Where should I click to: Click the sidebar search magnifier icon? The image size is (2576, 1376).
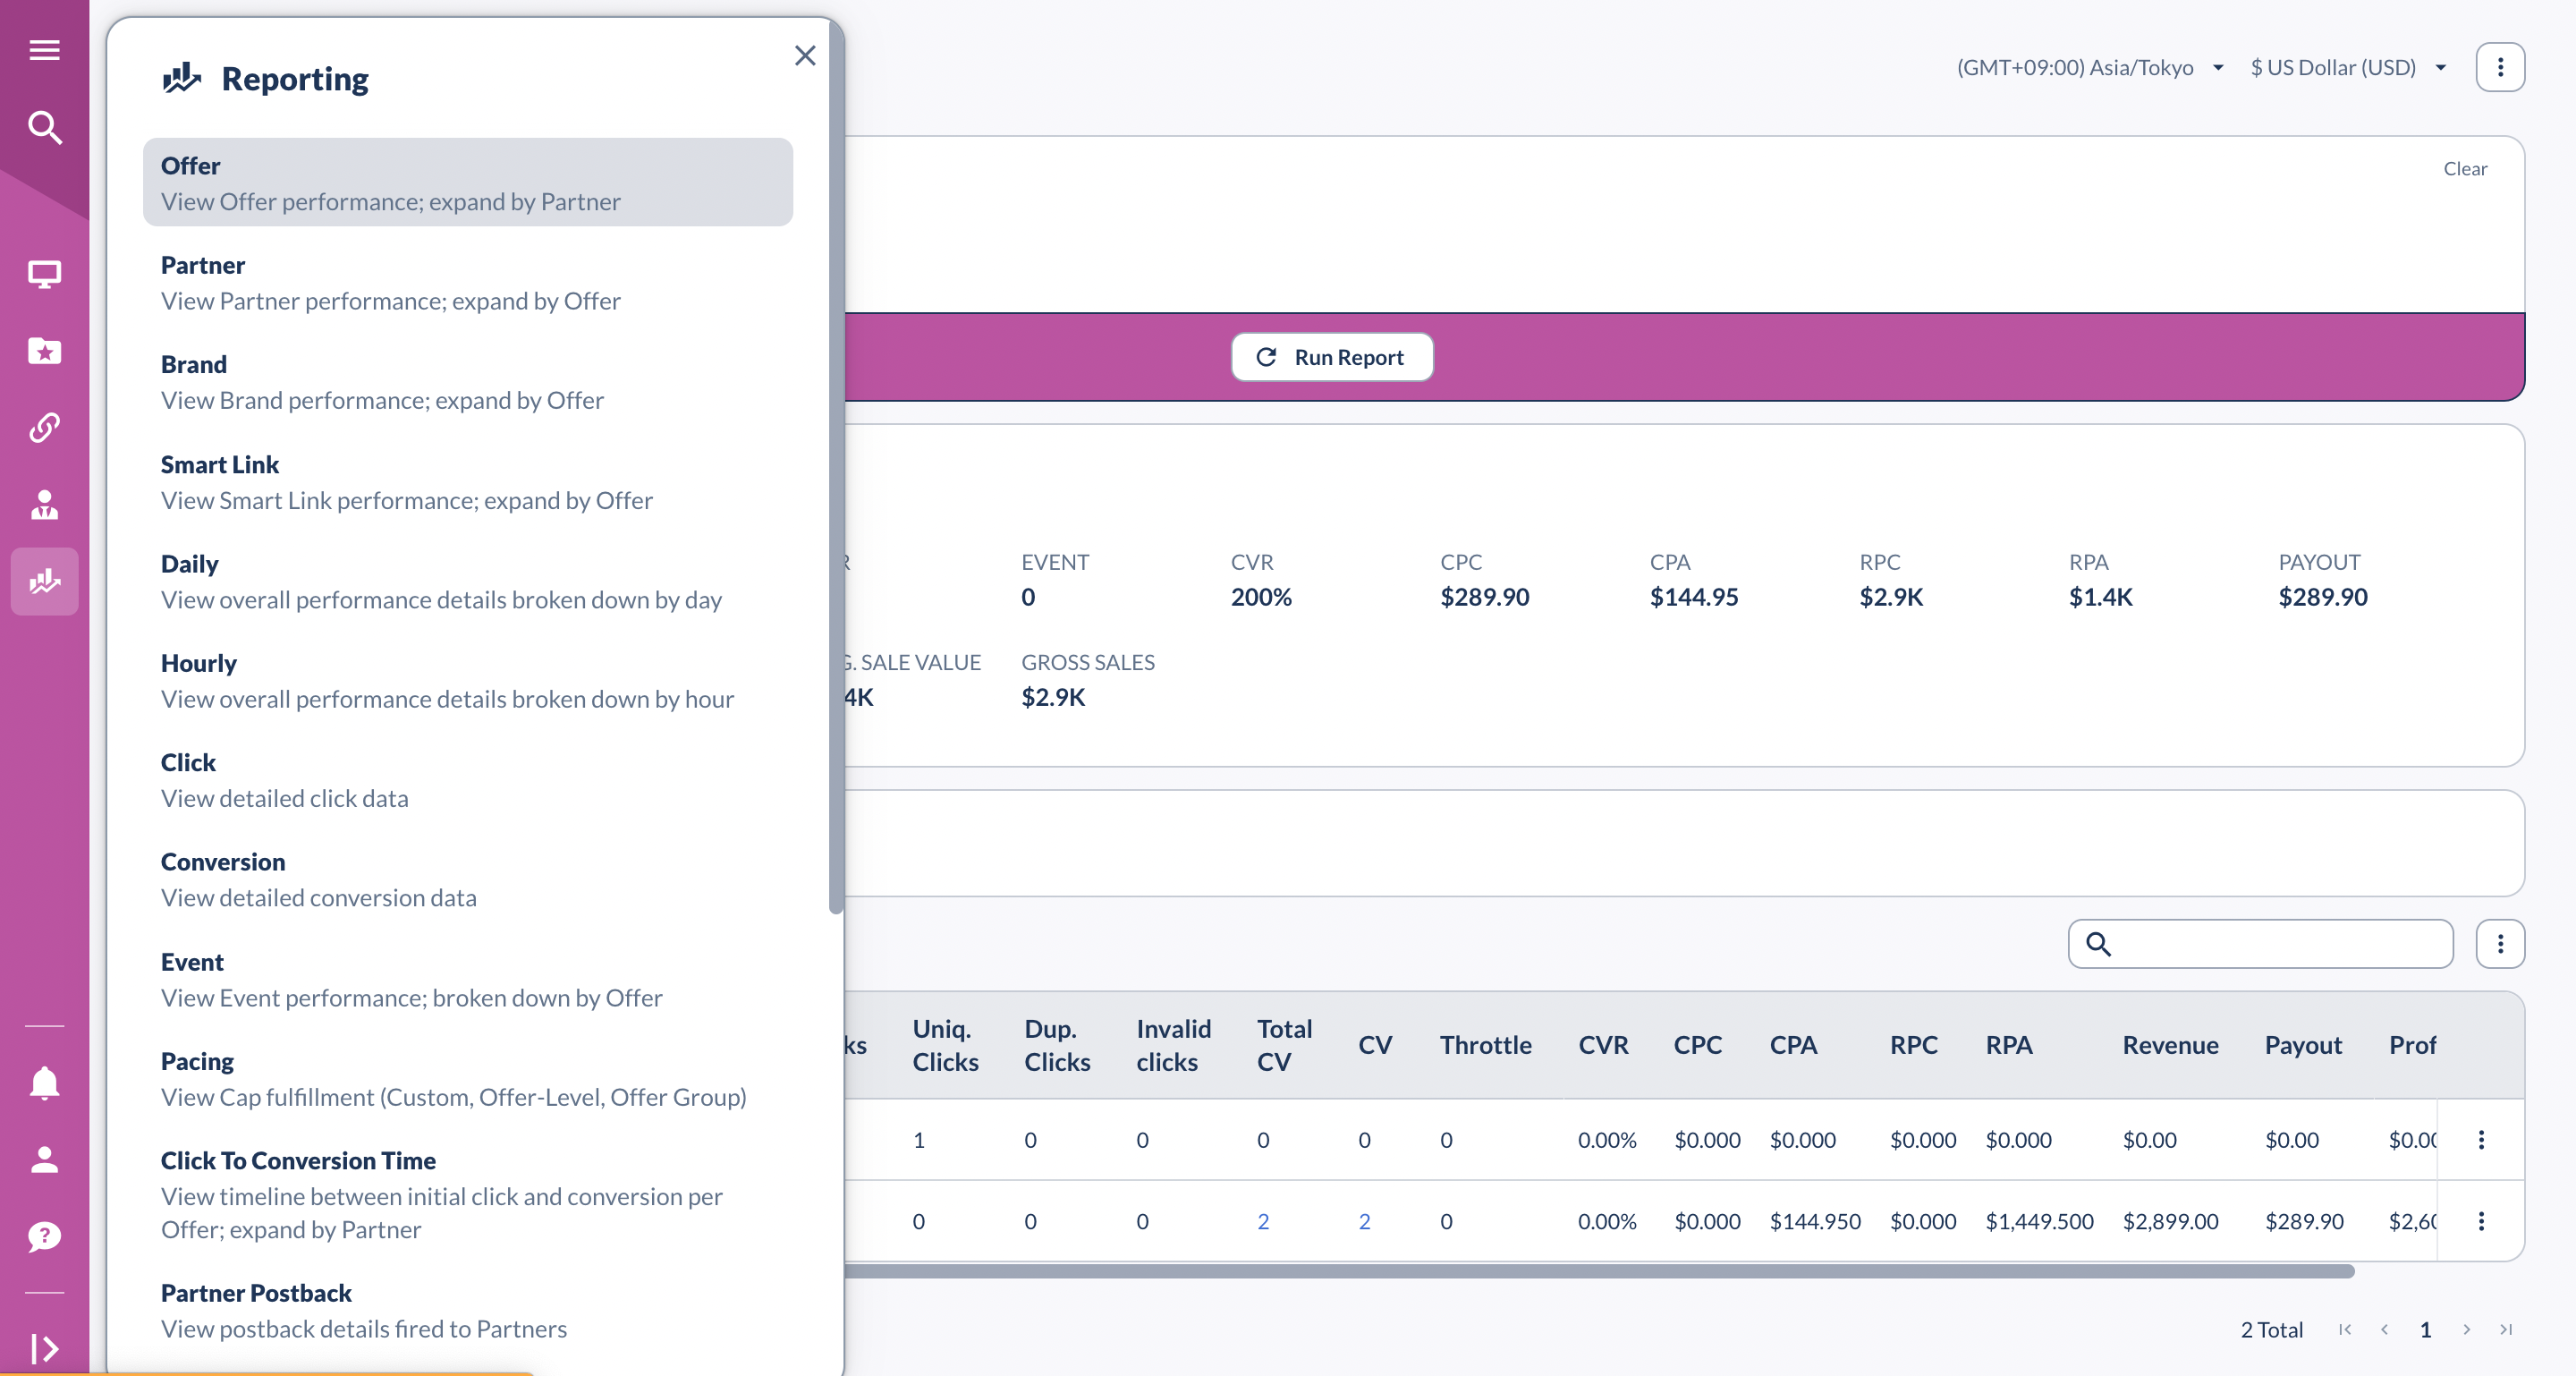[x=44, y=128]
